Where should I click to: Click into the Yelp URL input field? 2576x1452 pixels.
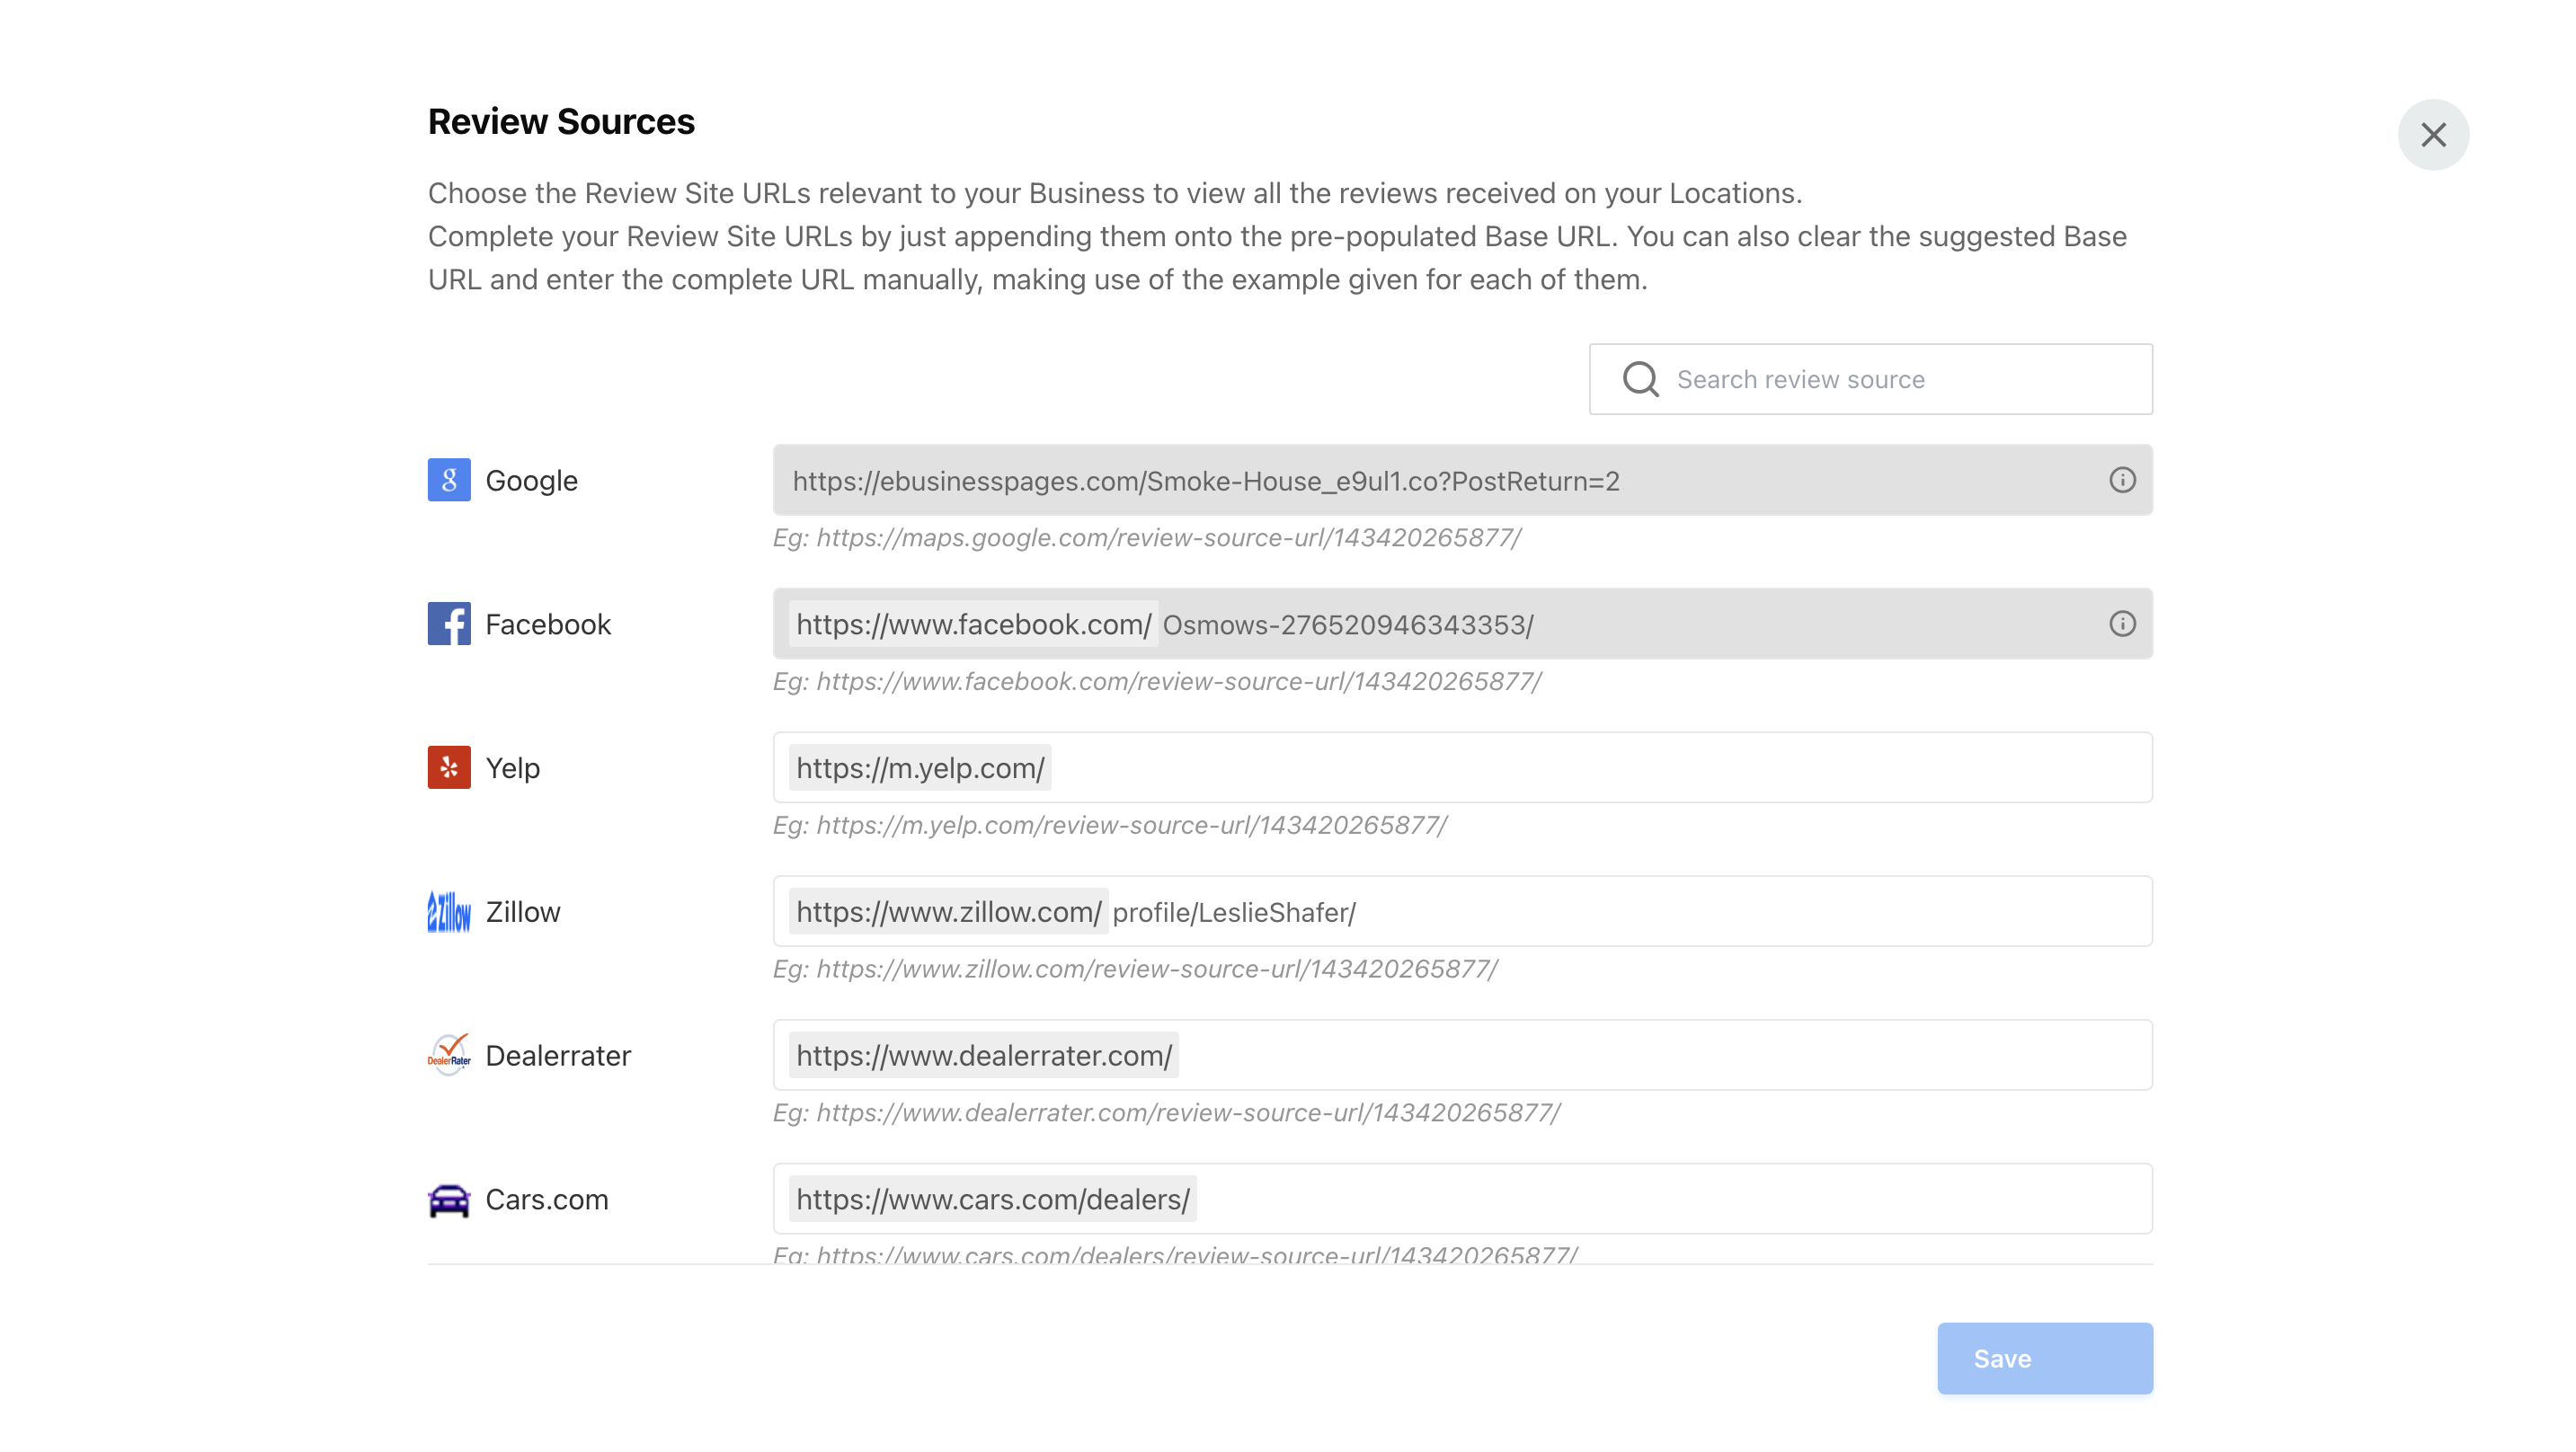click(1600, 767)
